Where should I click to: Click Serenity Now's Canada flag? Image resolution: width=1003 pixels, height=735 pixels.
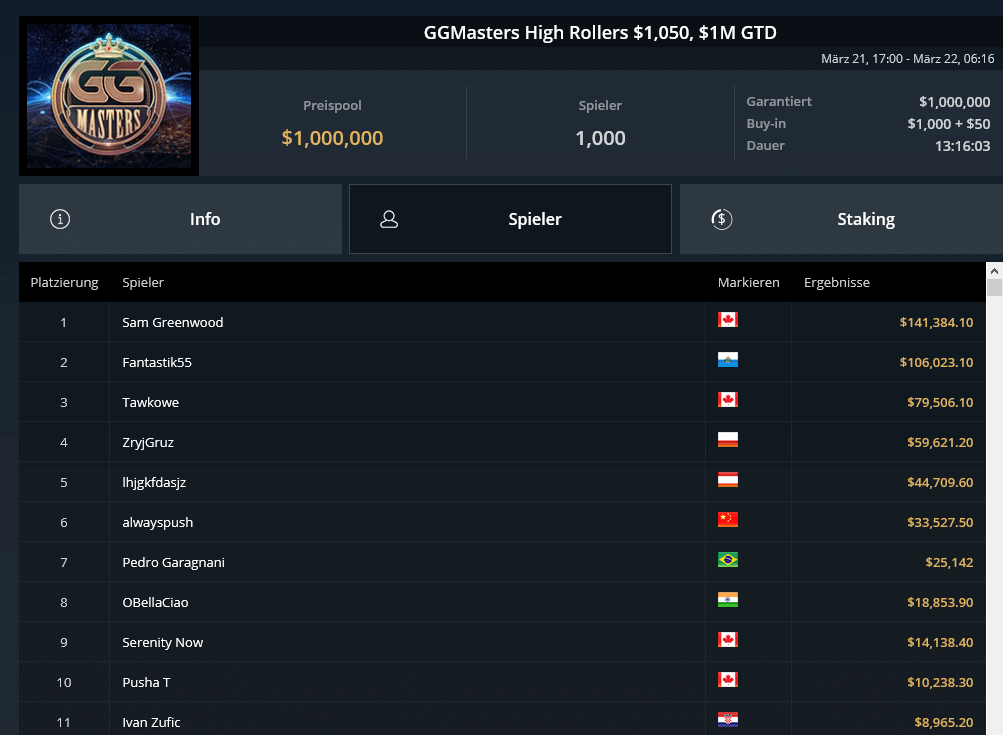tap(728, 639)
